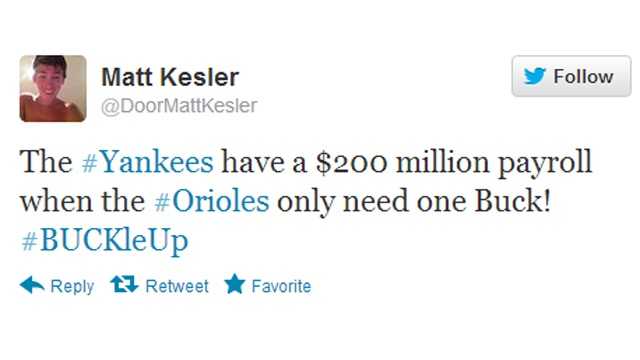Image resolution: width=640 pixels, height=360 pixels.
Task: Click the Matt Kesler display name
Action: pos(170,77)
